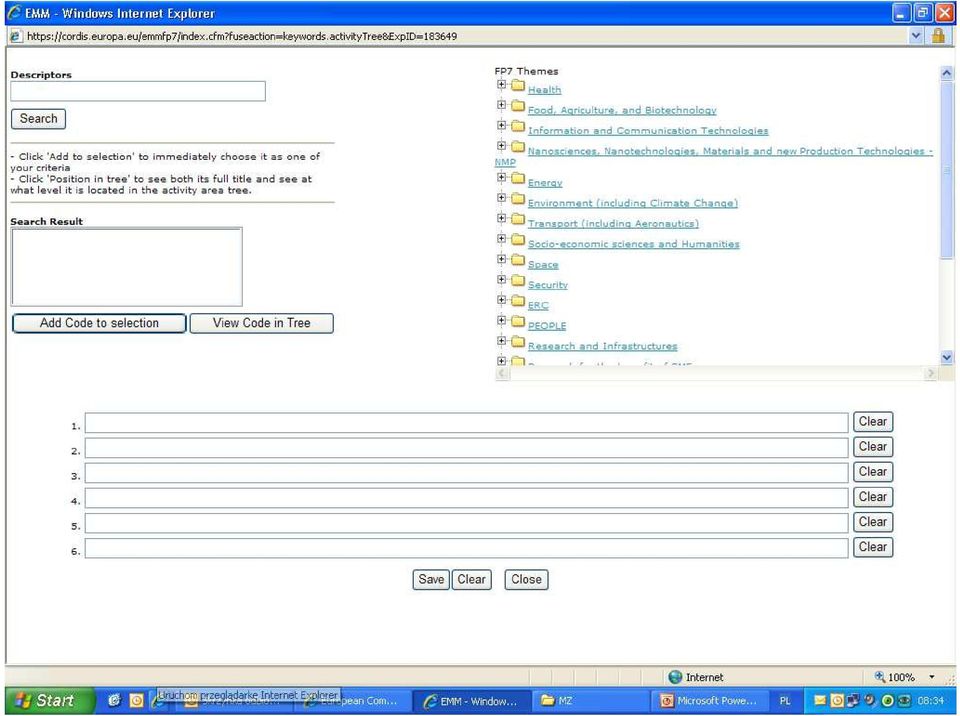Open the Security theme link
The width and height of the screenshot is (960, 716).
pos(548,285)
